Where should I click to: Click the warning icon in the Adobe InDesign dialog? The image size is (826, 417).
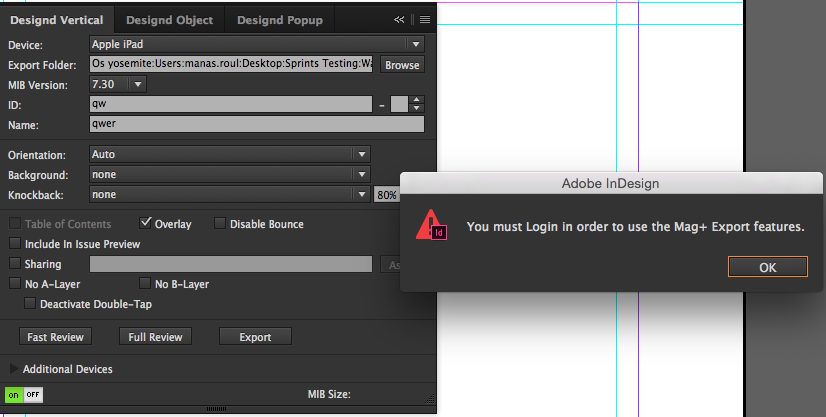pos(431,225)
